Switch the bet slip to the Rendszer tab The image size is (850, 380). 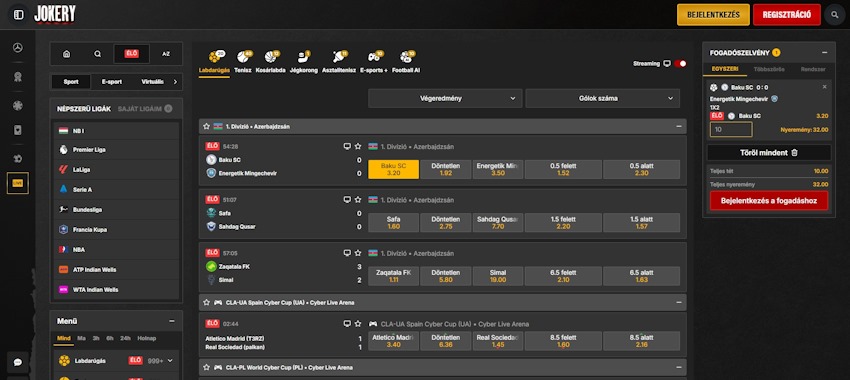[813, 69]
